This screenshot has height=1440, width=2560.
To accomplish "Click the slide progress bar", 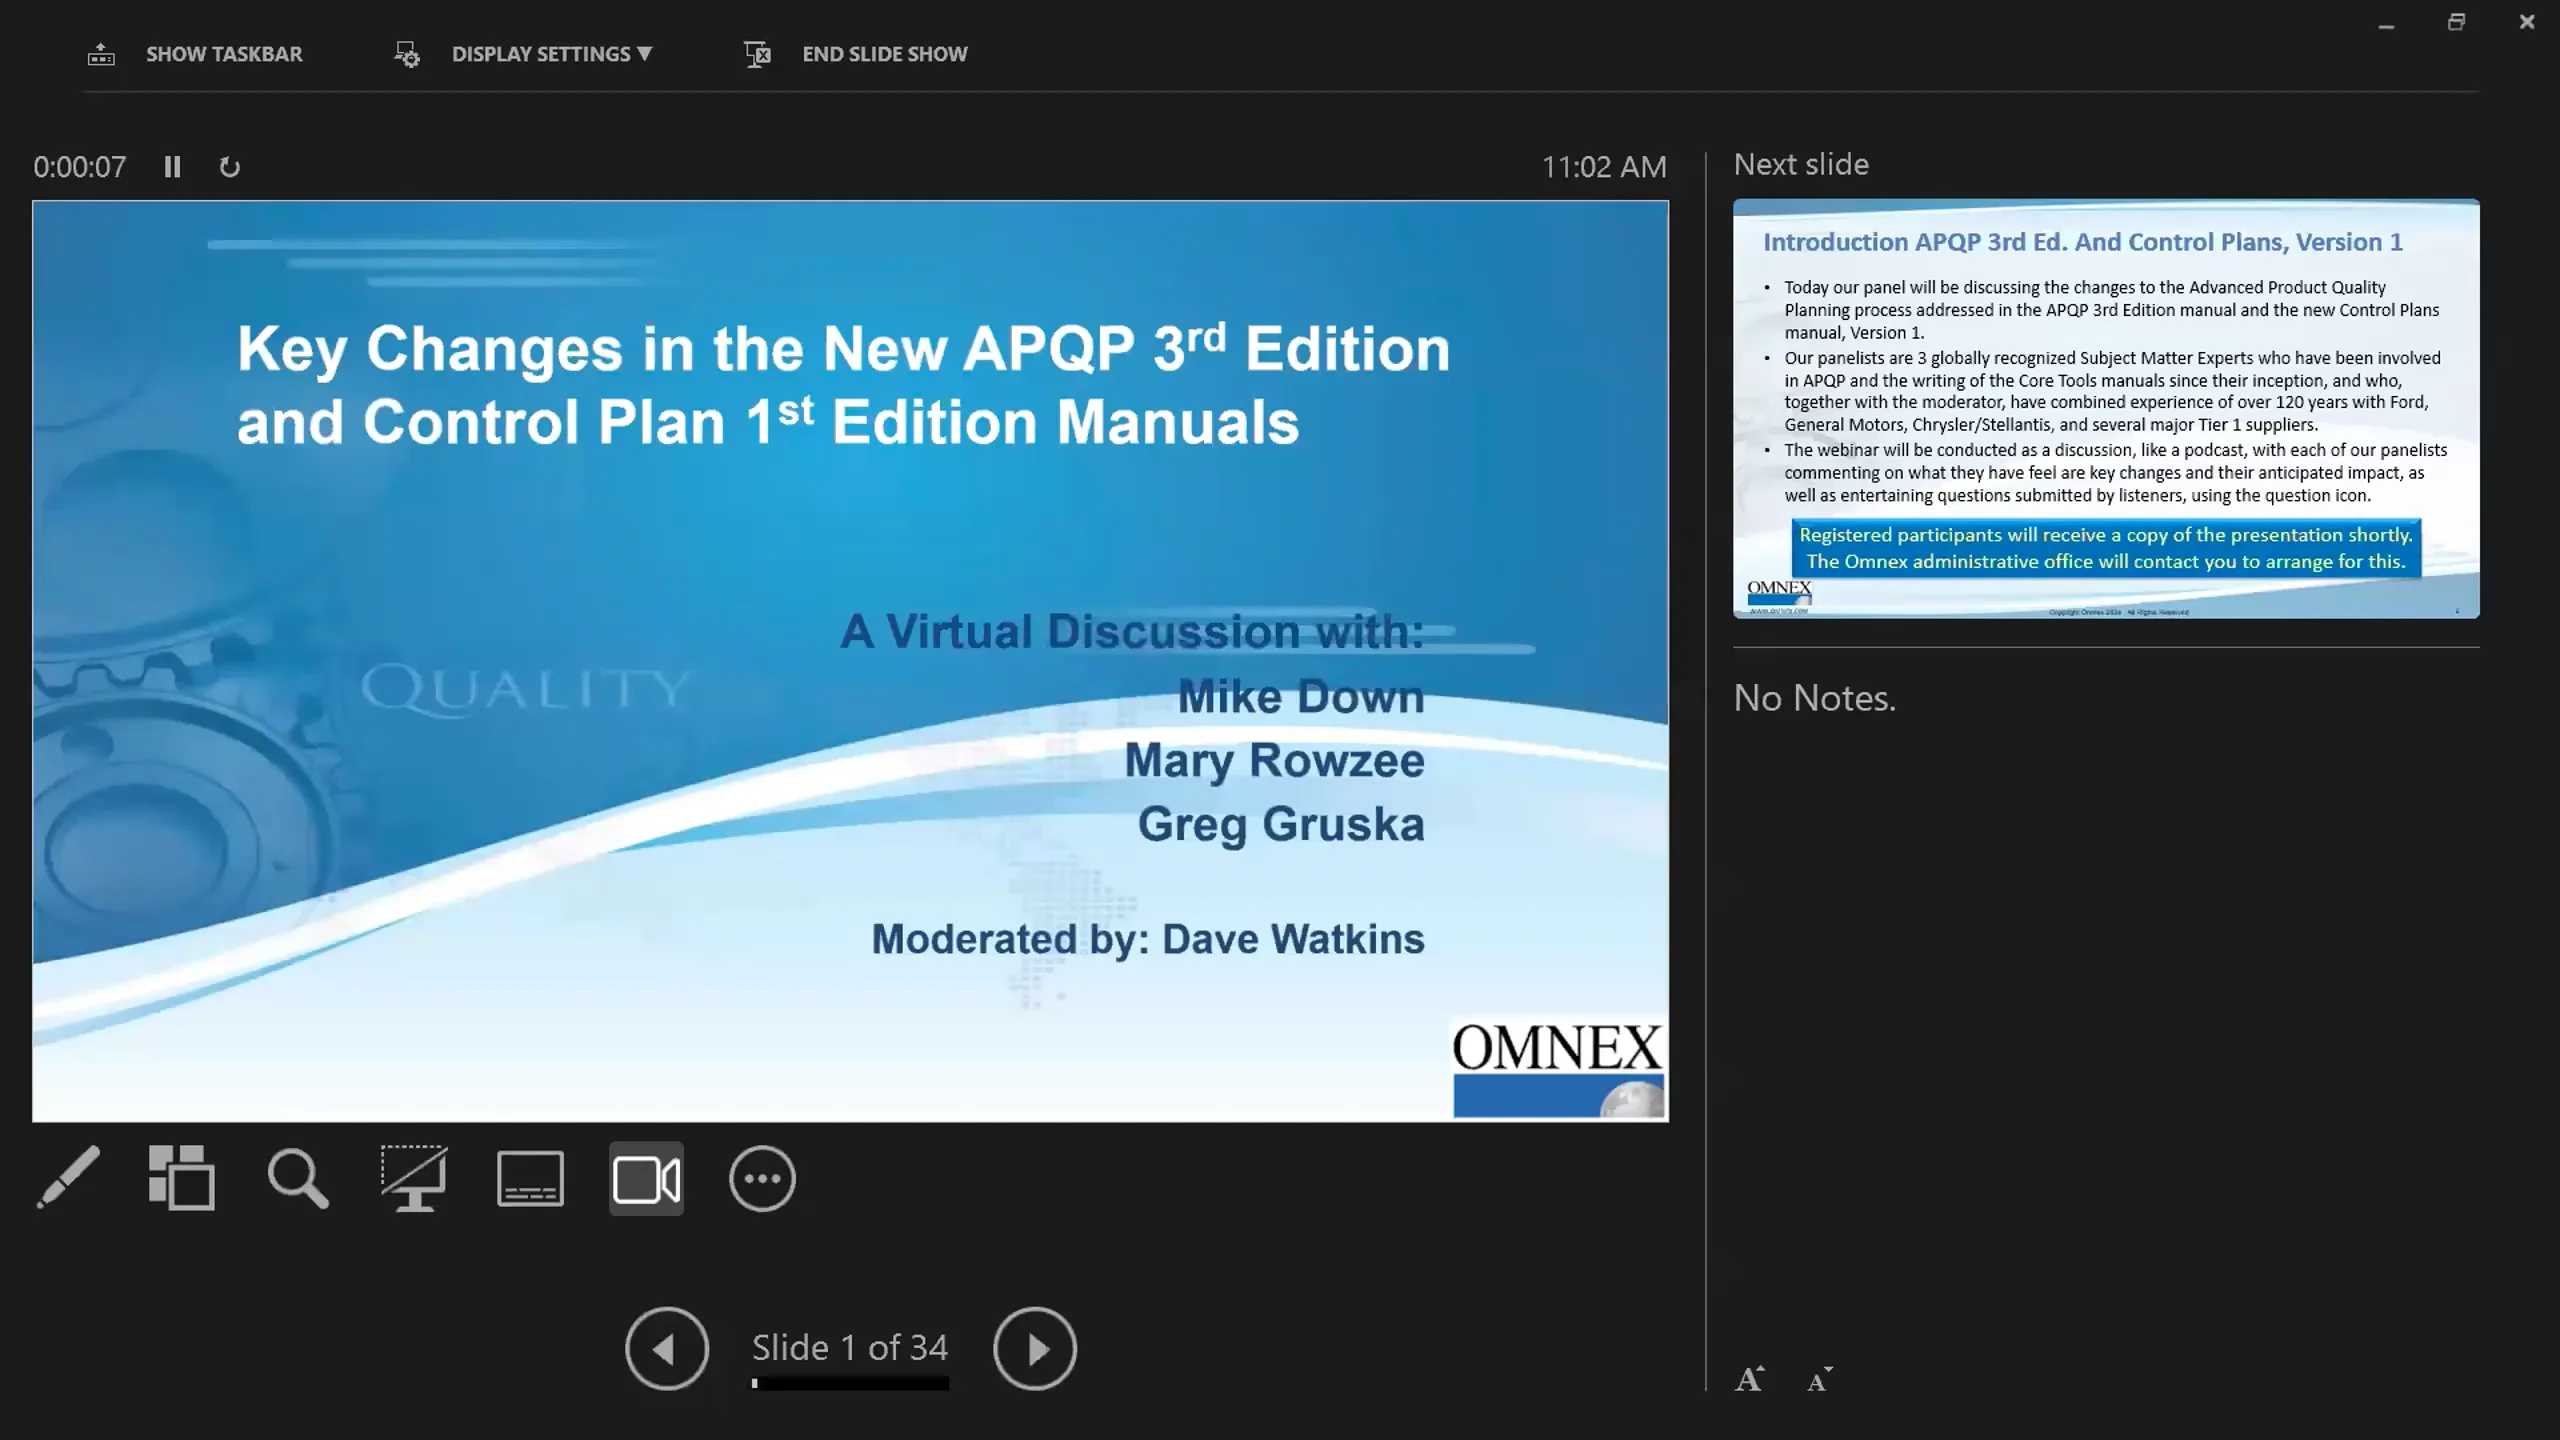I will pos(848,1384).
